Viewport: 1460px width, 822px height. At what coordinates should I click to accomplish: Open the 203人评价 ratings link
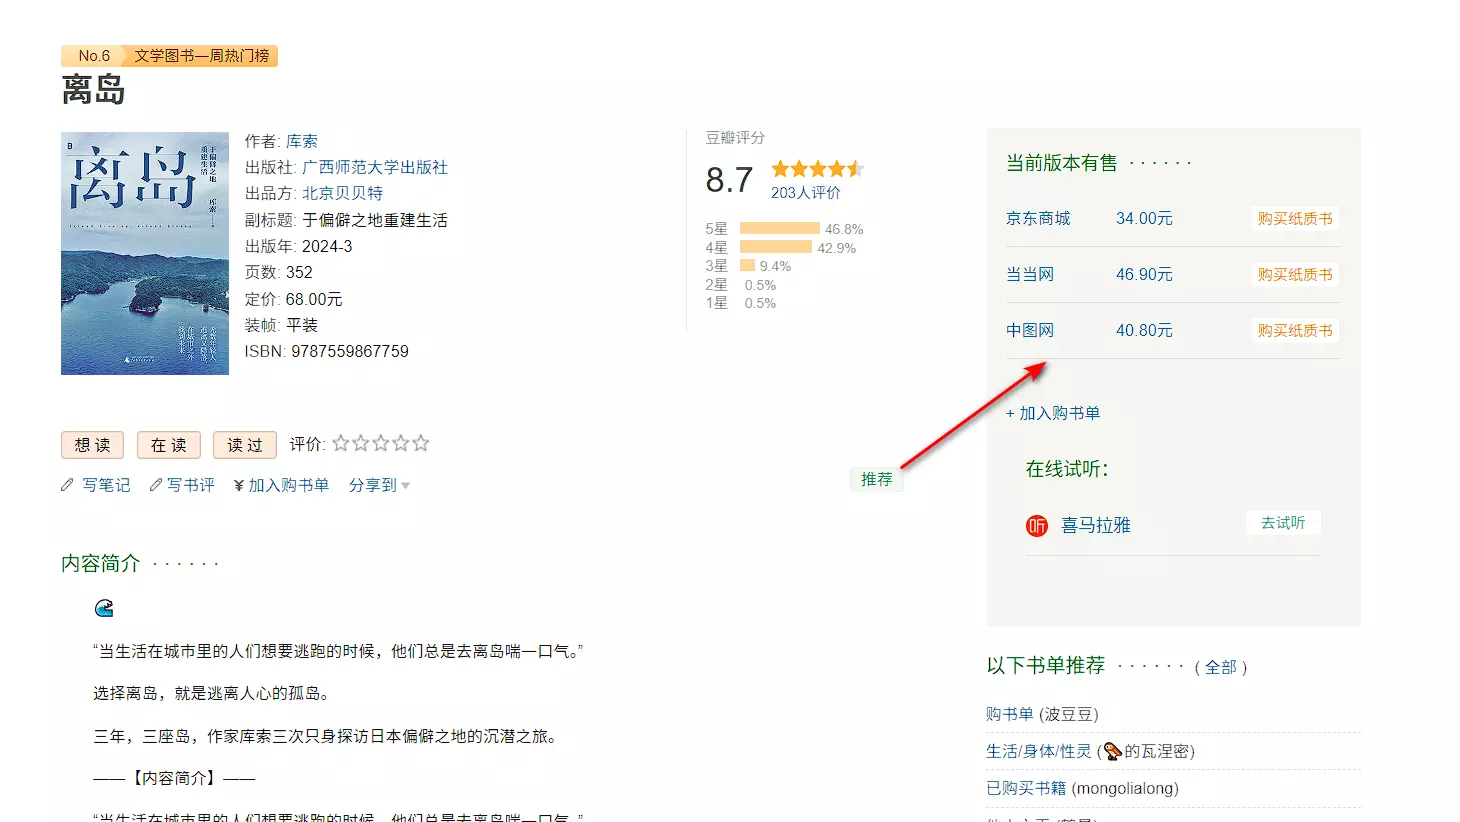pyautogui.click(x=805, y=192)
